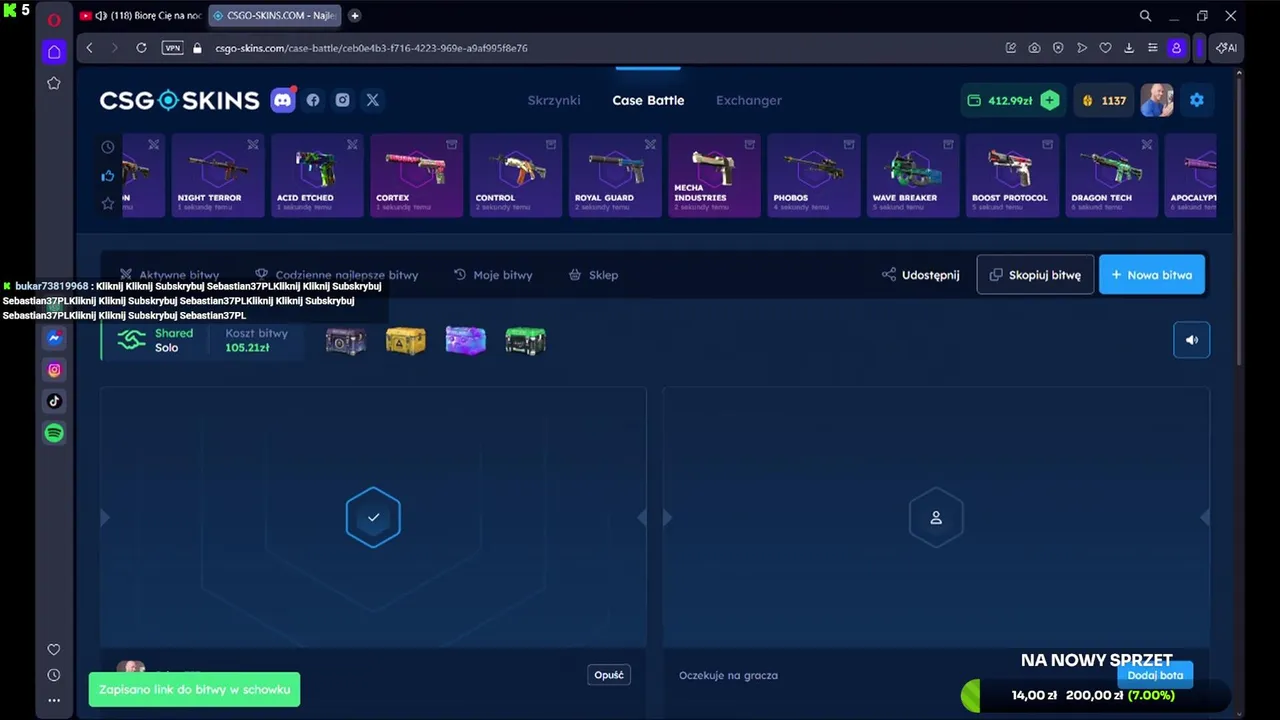This screenshot has height=720, width=1280.
Task: Open Messenger in Opera sidebar
Action: (54, 338)
